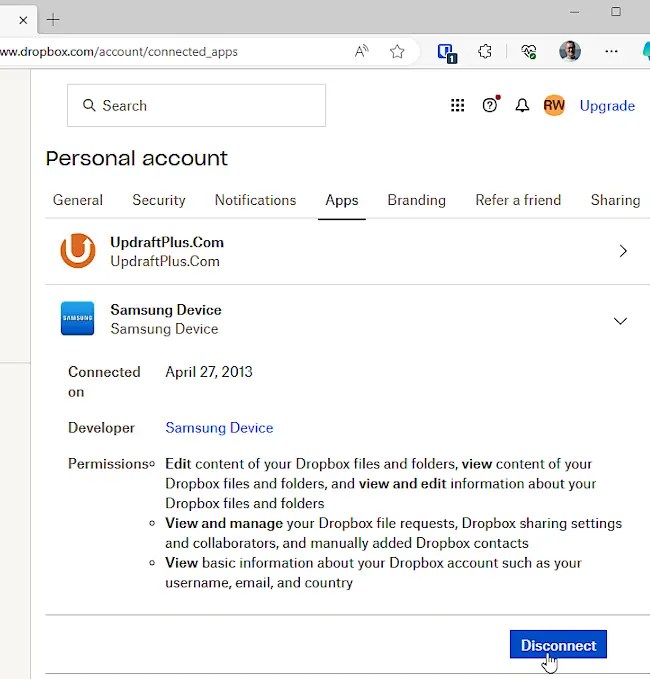650x679 pixels.
Task: Collapse the Samsung Device details chevron
Action: [620, 321]
